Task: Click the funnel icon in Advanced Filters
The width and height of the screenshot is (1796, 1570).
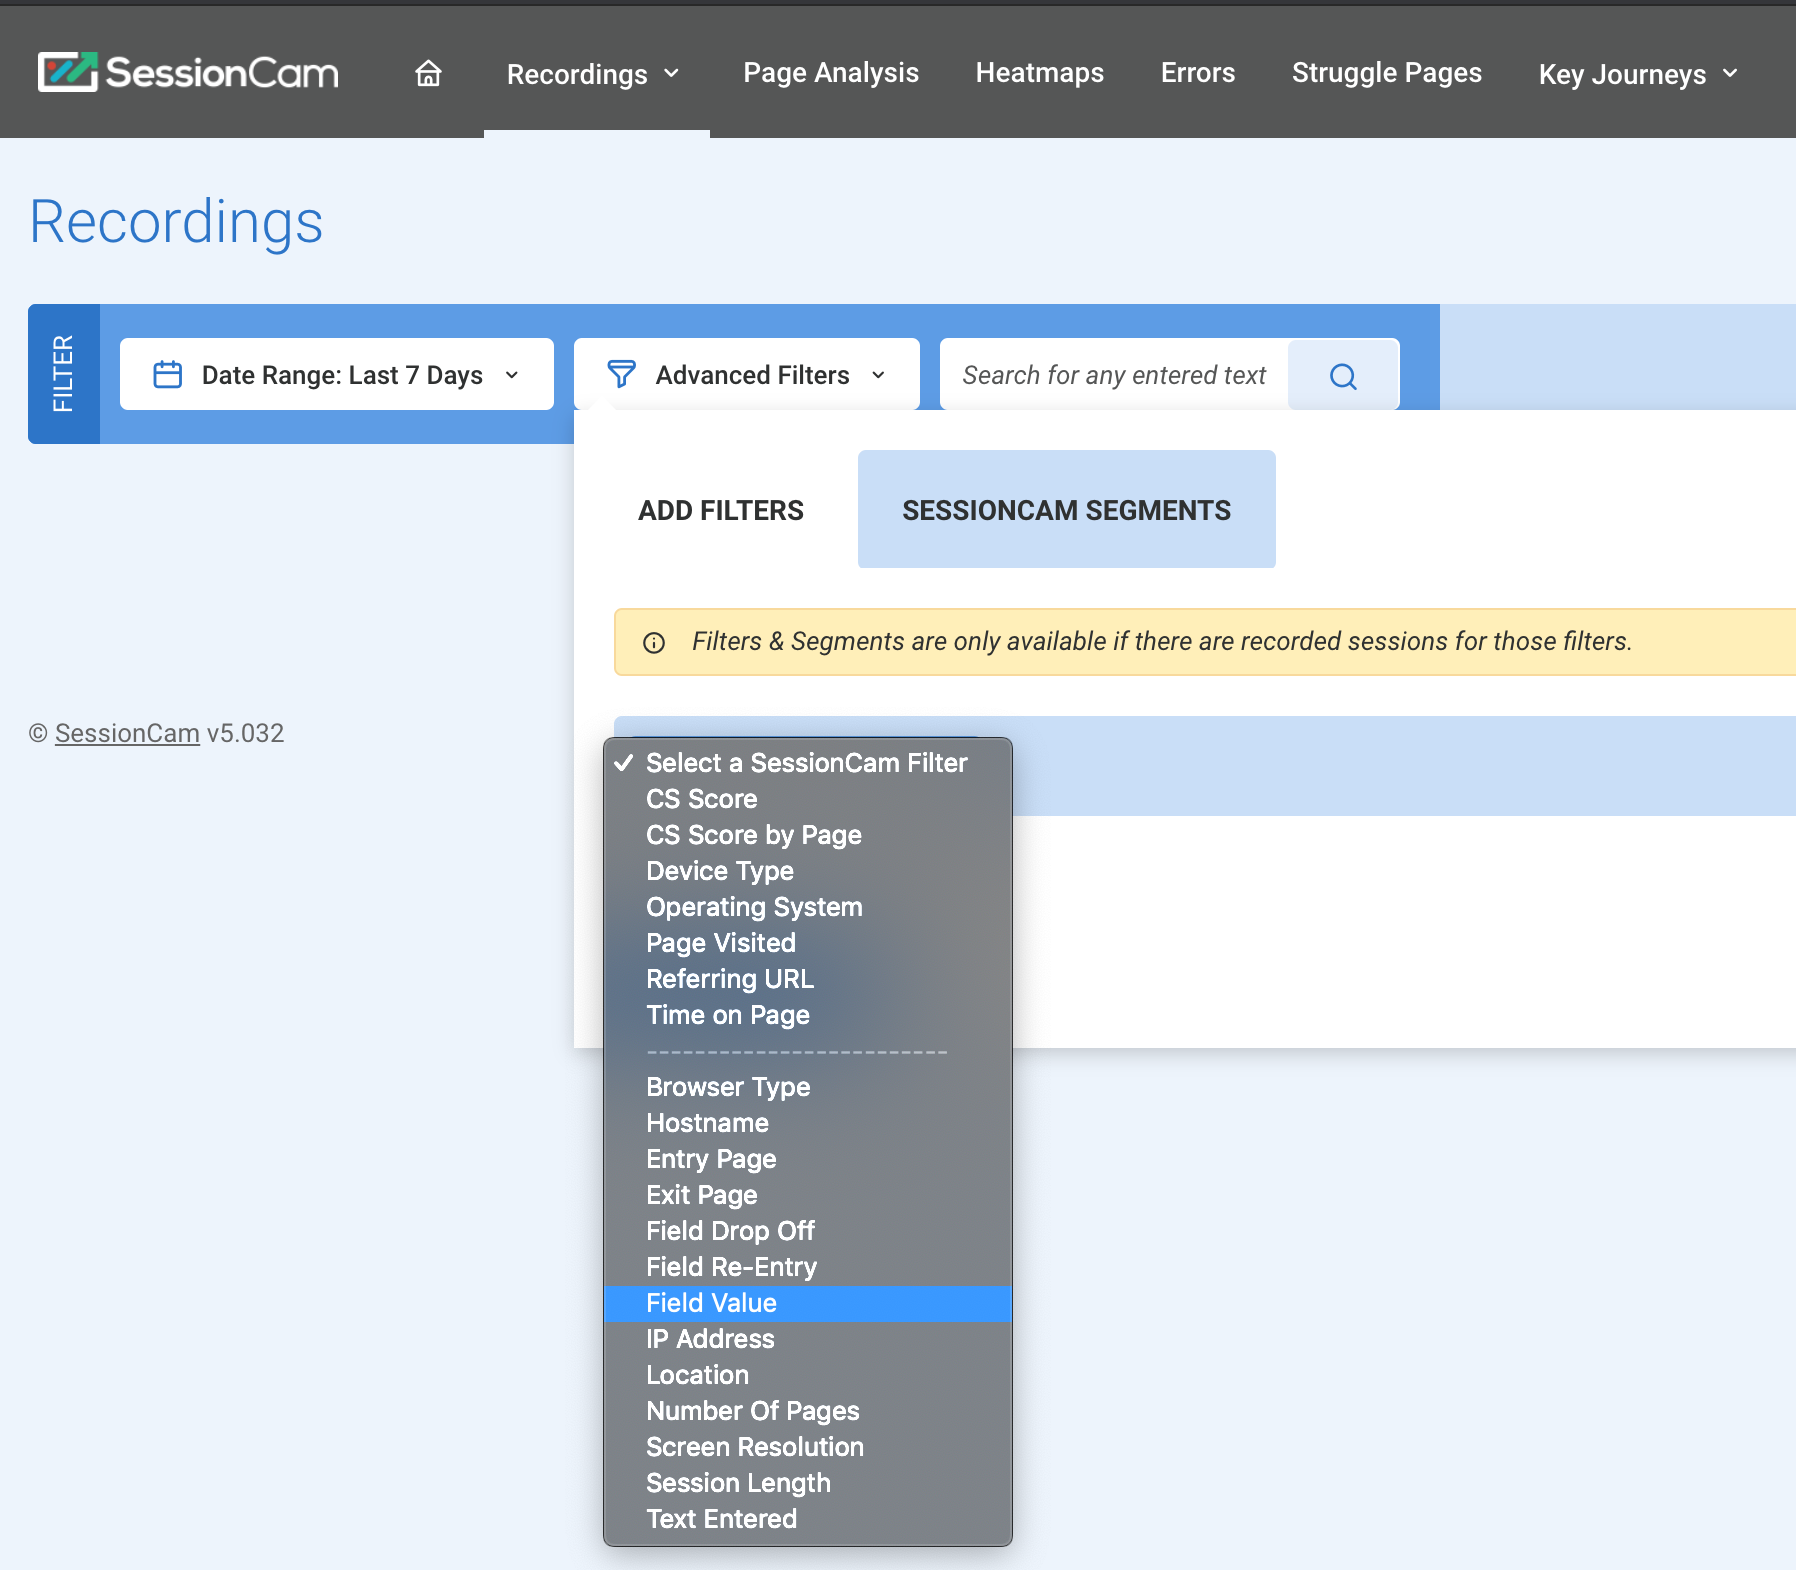Action: point(621,375)
